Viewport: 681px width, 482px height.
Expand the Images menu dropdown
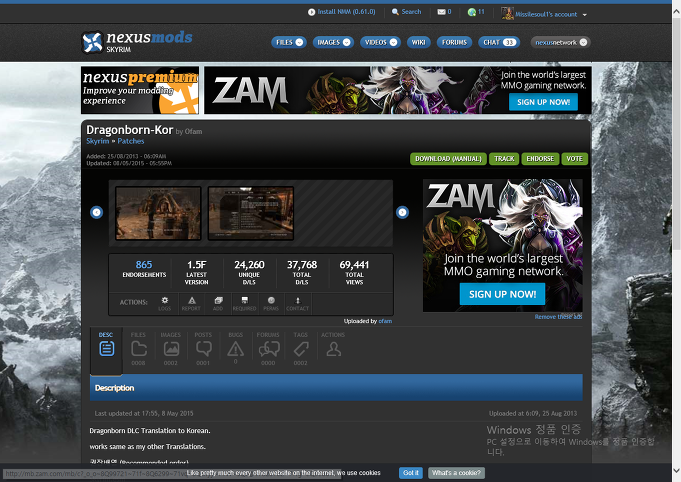click(x=347, y=42)
